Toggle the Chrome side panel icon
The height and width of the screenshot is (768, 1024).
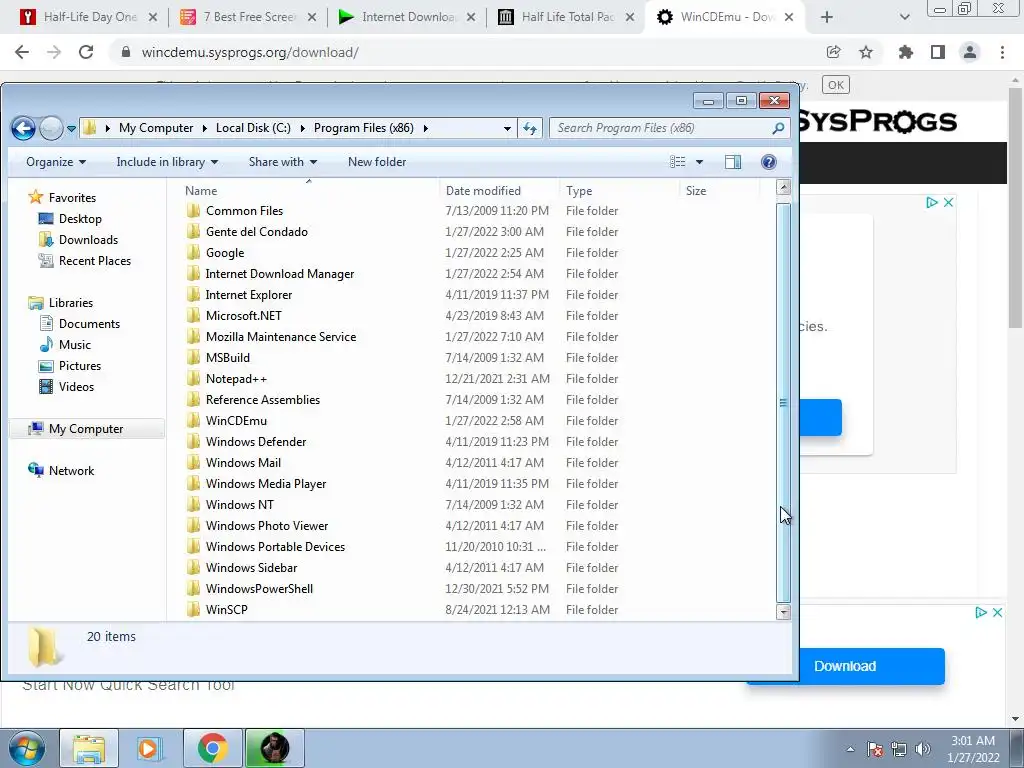[x=938, y=52]
